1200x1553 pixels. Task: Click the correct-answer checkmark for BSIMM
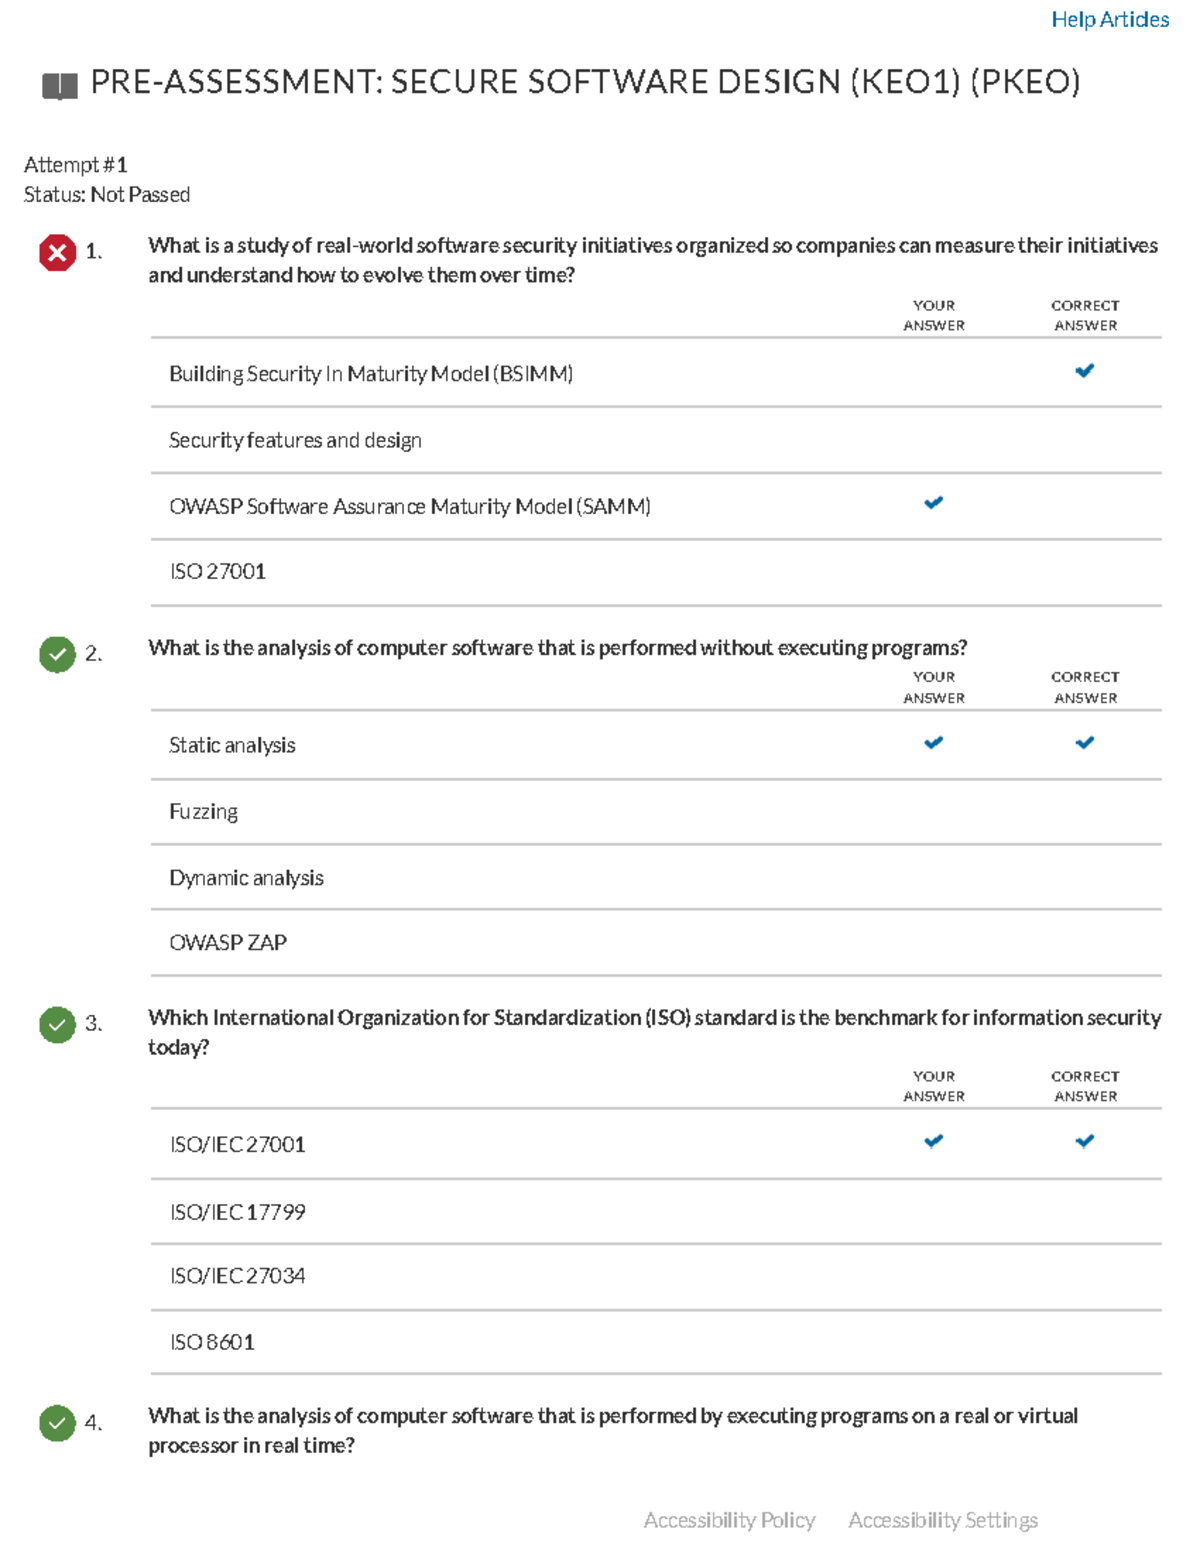coord(1084,371)
